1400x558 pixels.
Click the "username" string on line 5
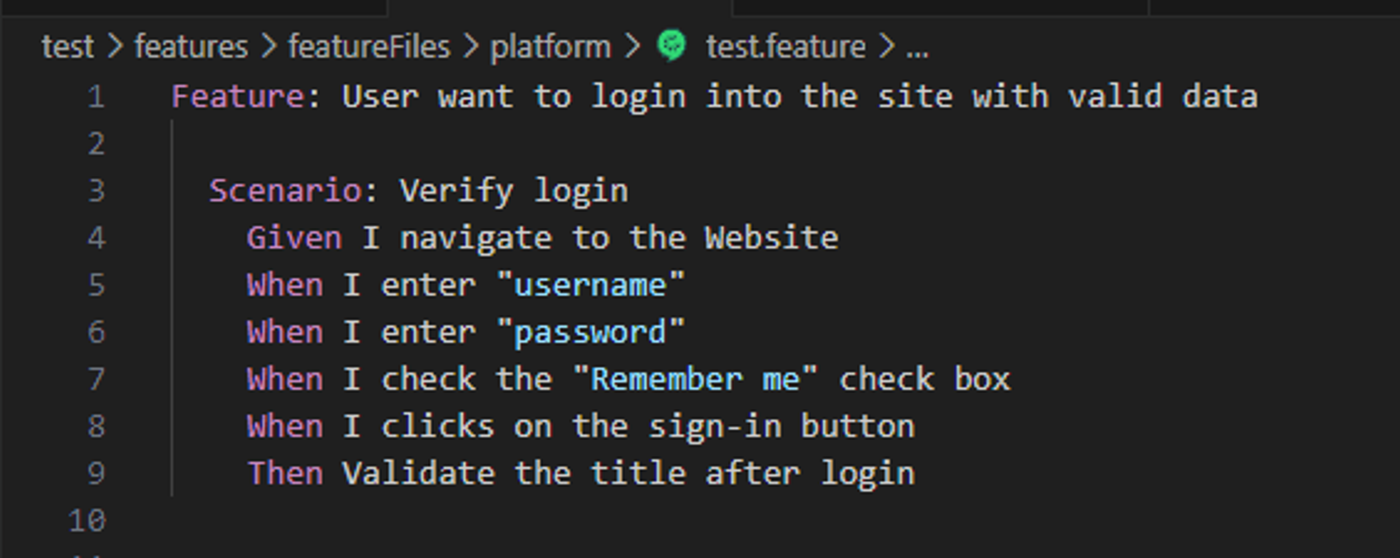[x=591, y=285]
